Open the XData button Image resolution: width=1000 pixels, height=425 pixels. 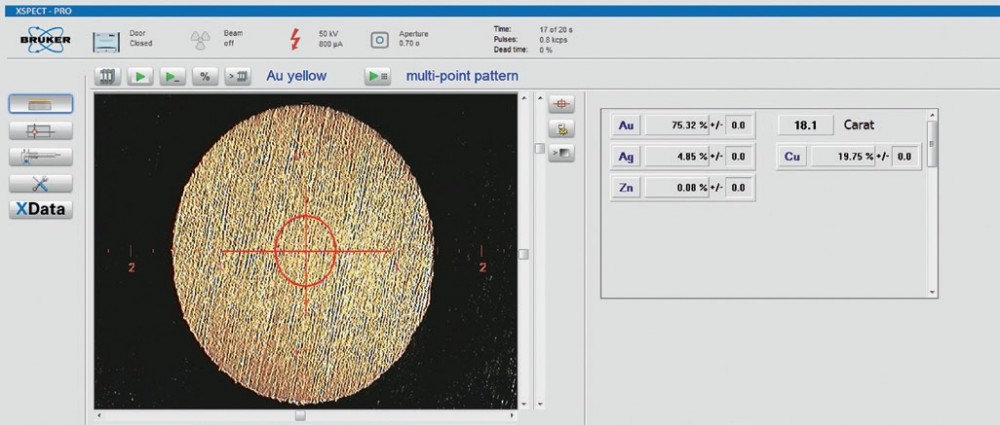click(41, 209)
